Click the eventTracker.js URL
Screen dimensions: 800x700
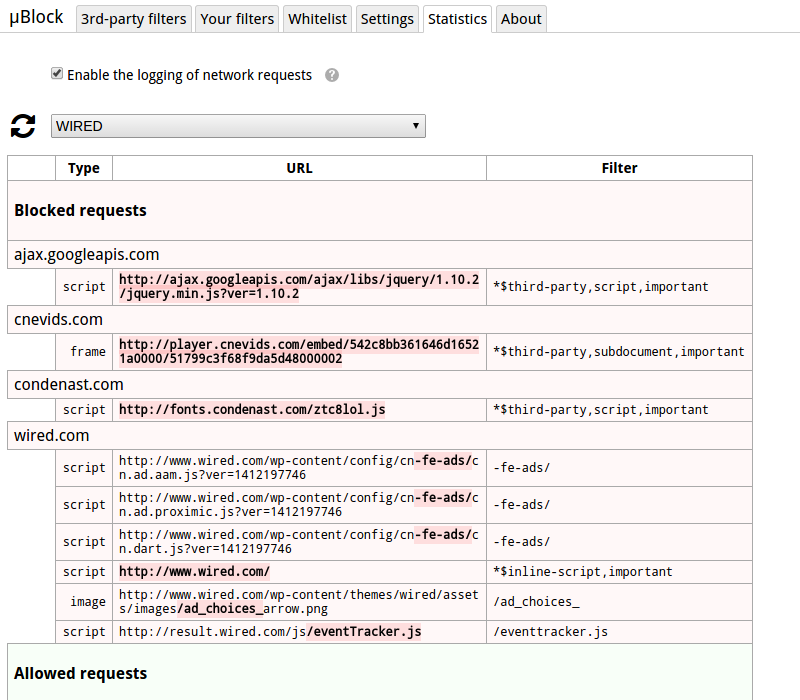coord(270,632)
